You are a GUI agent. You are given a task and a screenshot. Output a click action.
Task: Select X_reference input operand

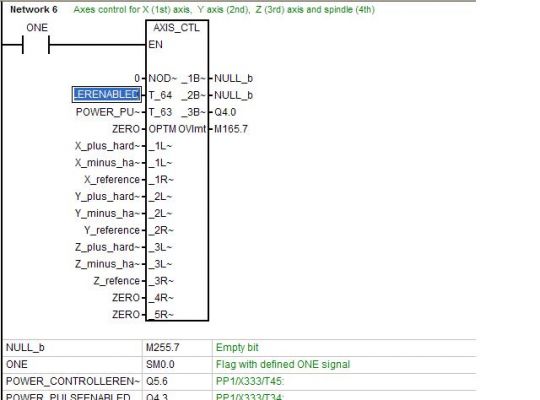(x=112, y=180)
